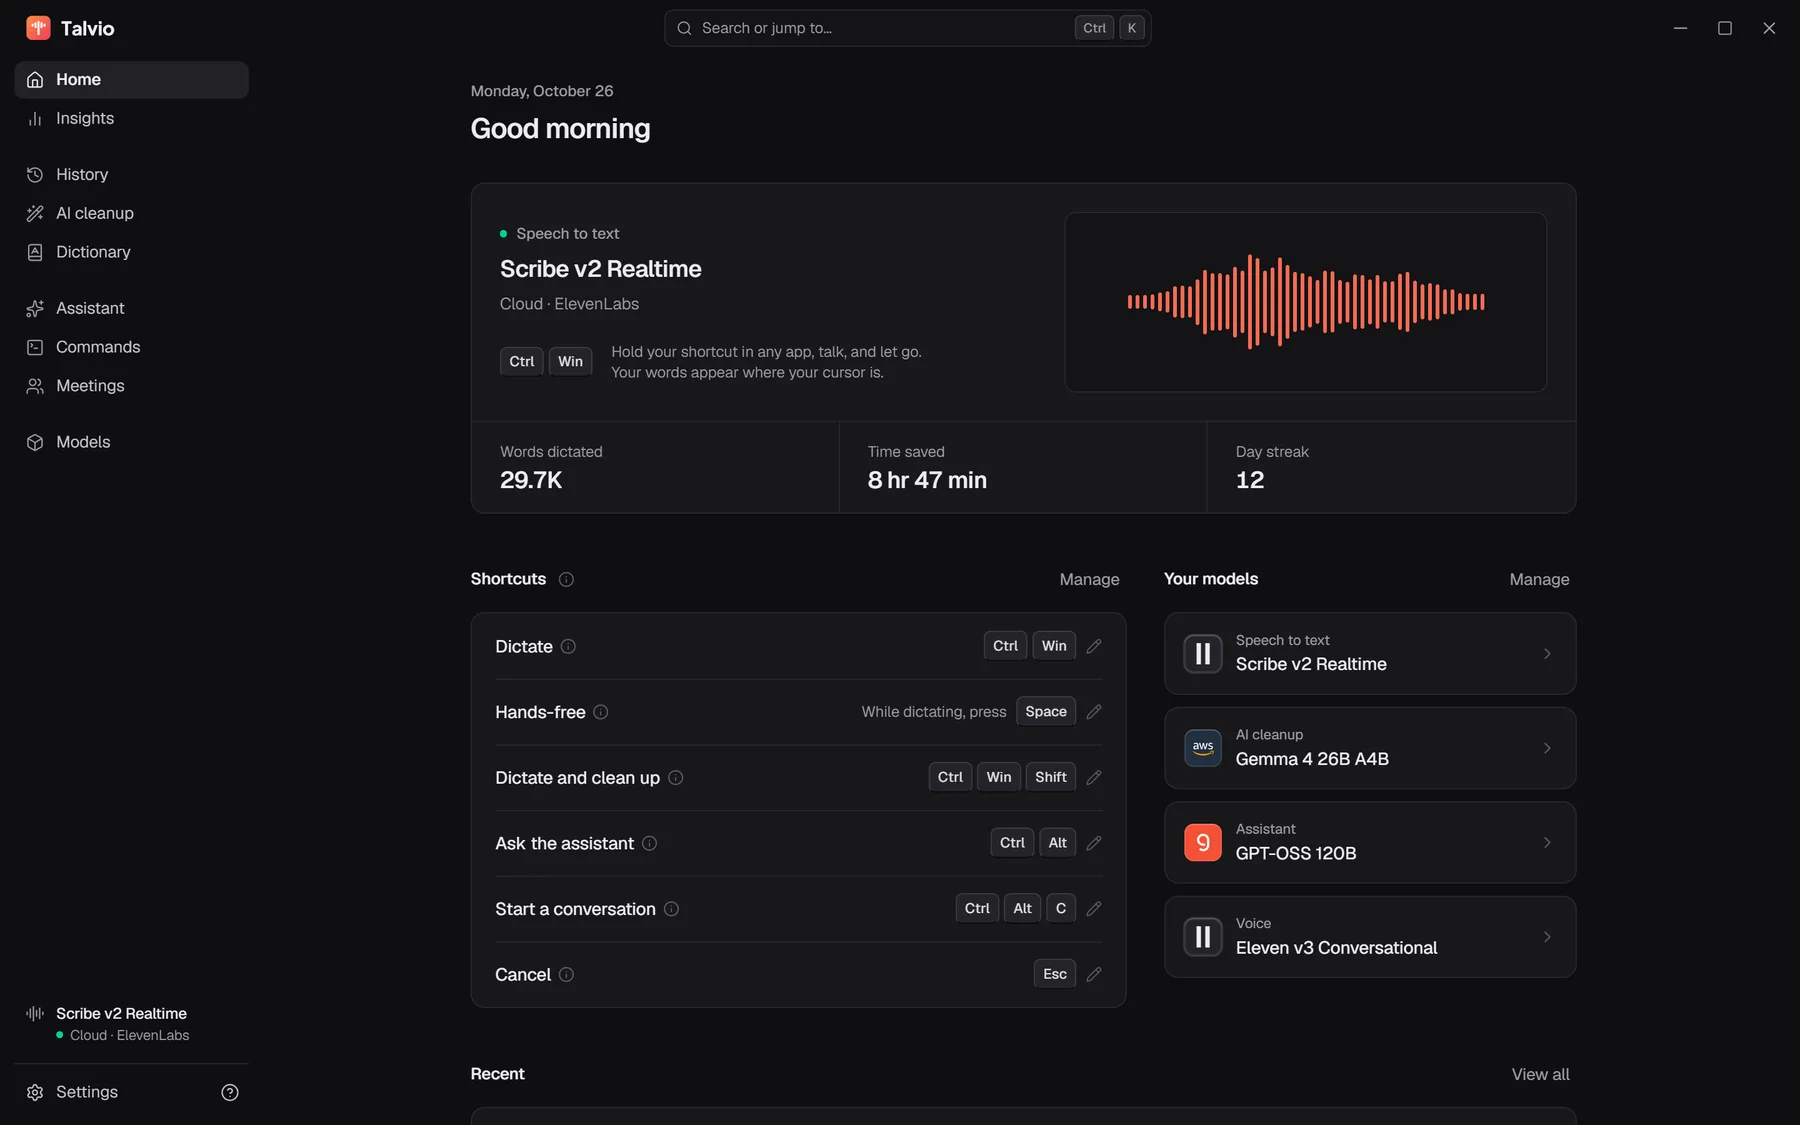
Task: Click the Time saved 8 hr 47 min stat
Action: pyautogui.click(x=1023, y=467)
